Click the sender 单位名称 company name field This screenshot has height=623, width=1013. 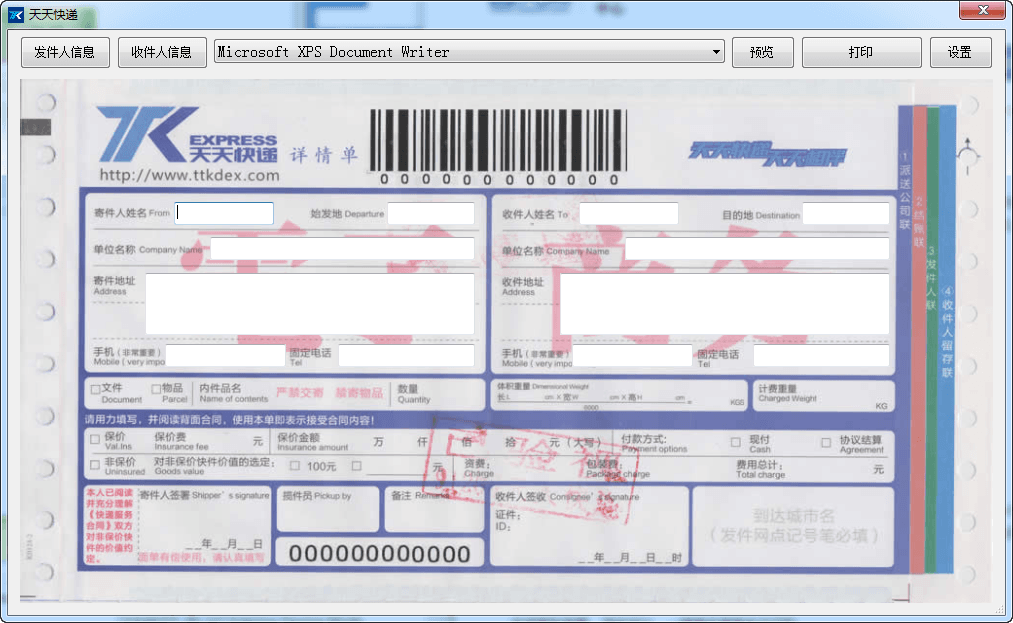[342, 248]
